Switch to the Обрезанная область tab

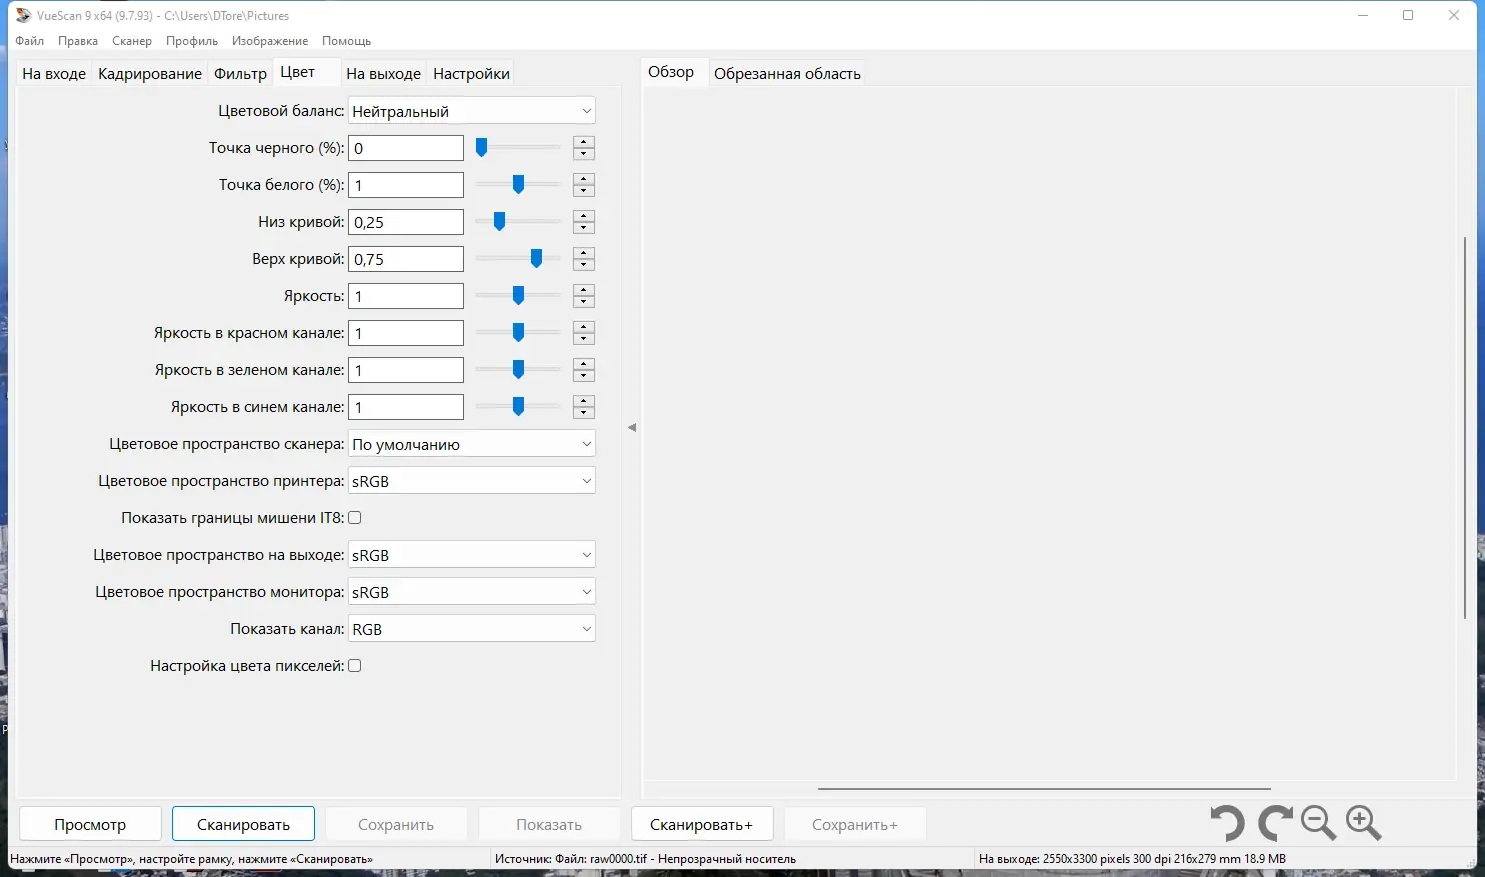point(787,74)
